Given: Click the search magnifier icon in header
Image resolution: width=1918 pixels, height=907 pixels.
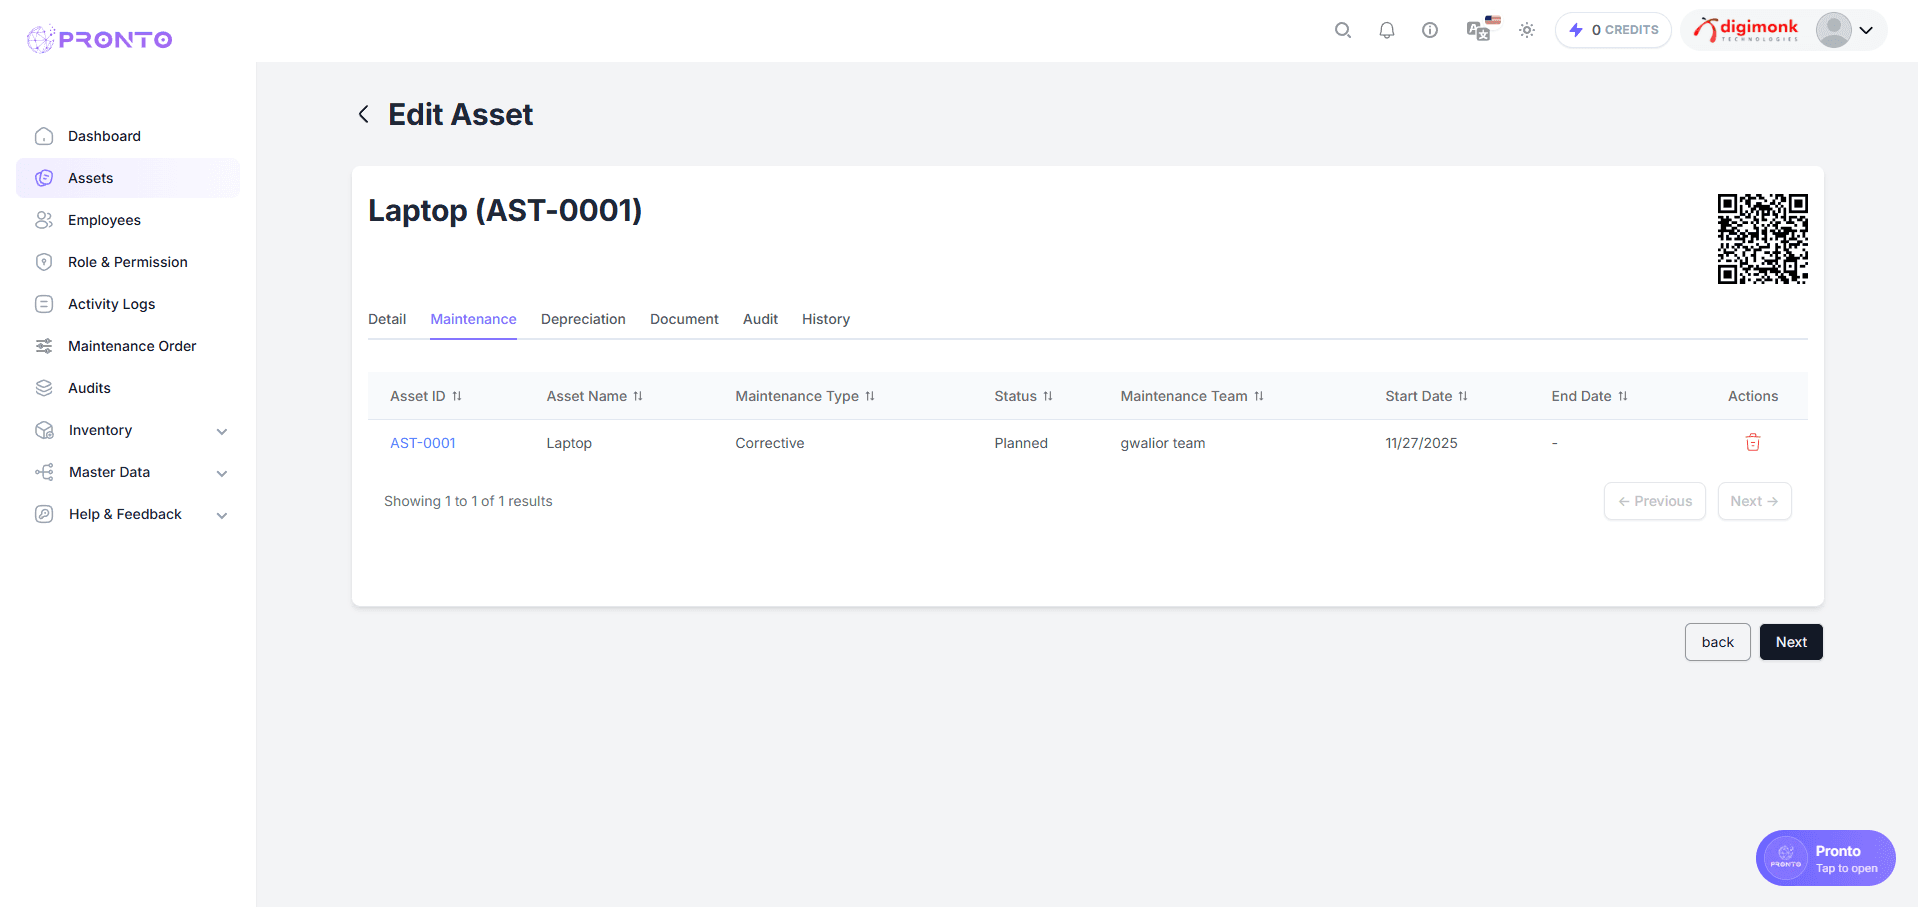Looking at the screenshot, I should coord(1343,30).
